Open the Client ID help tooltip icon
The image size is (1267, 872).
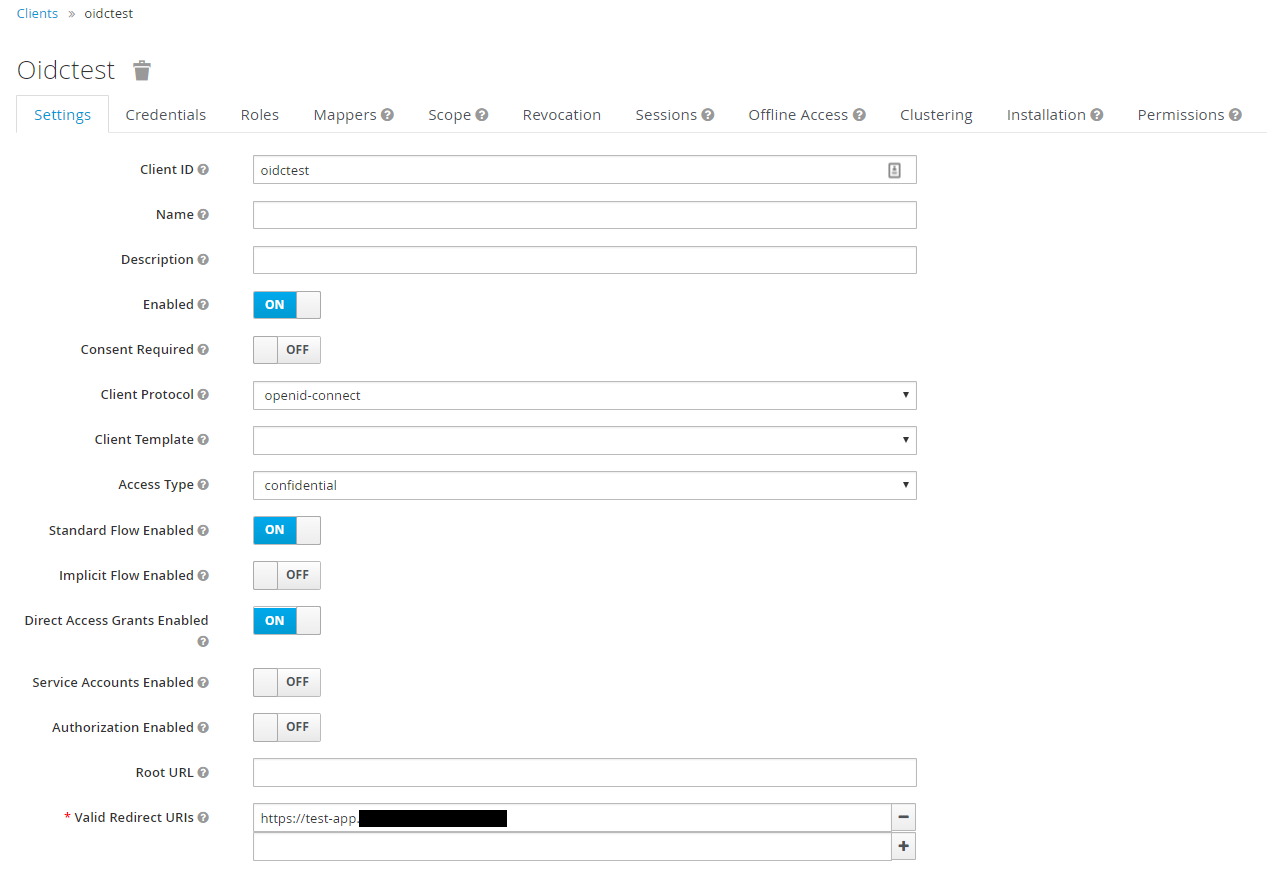203,169
